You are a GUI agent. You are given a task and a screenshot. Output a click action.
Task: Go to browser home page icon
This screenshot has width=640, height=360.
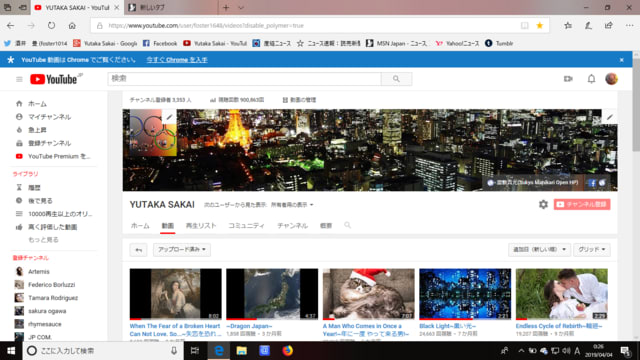coord(72,25)
